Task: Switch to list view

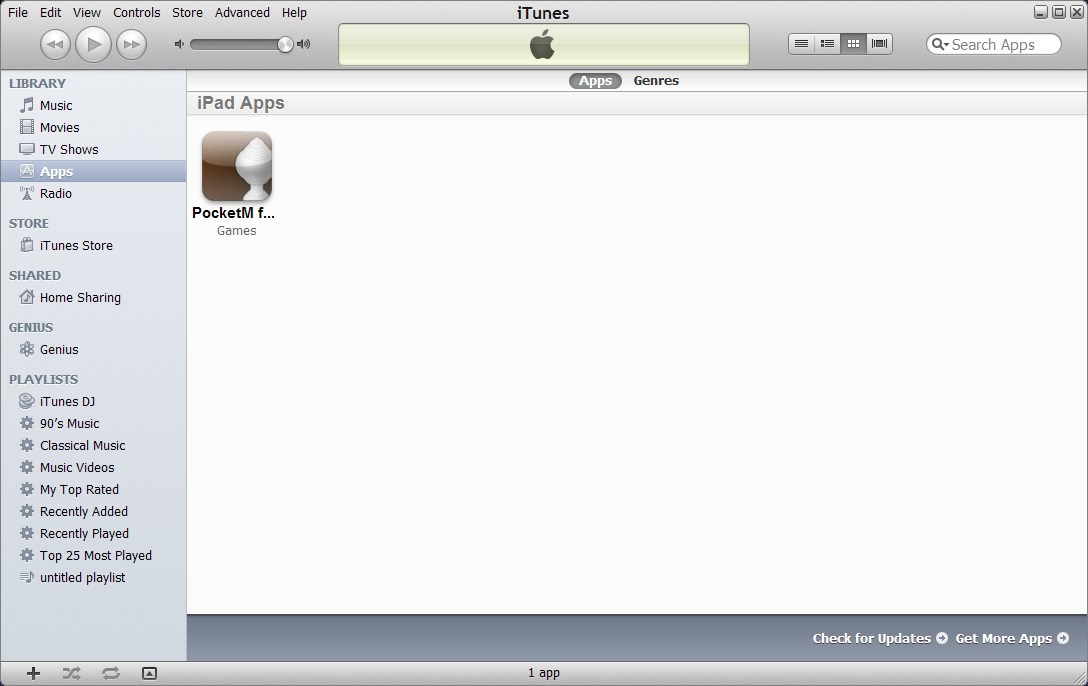Action: pos(801,44)
